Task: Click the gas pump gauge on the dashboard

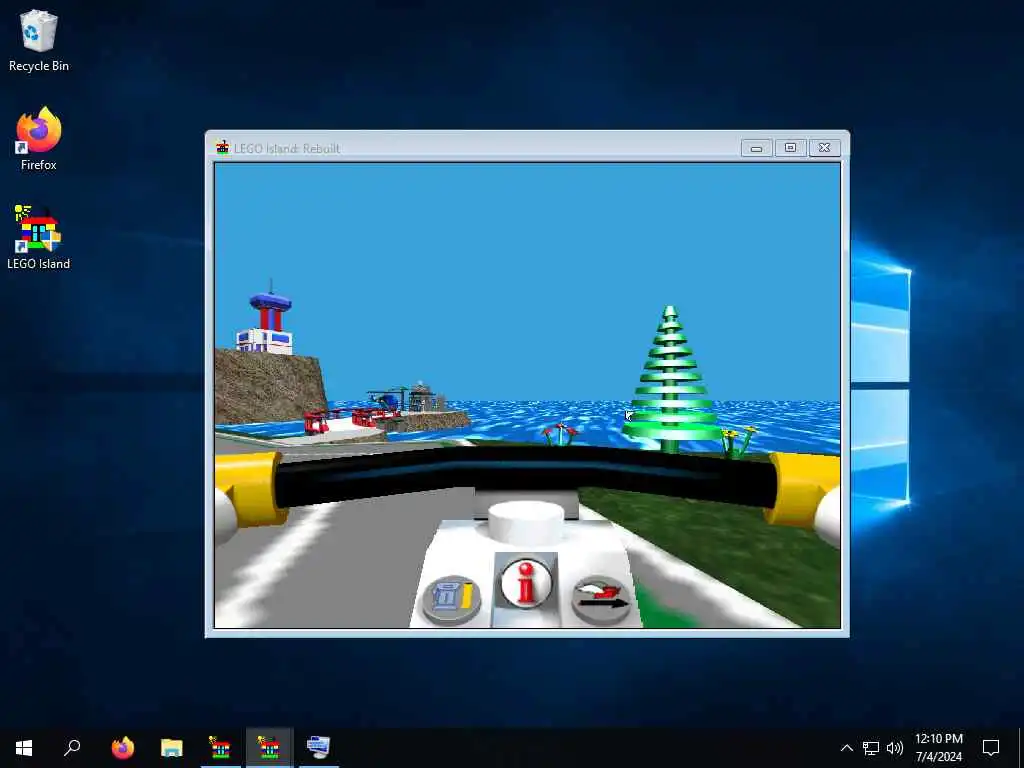Action: 451,599
